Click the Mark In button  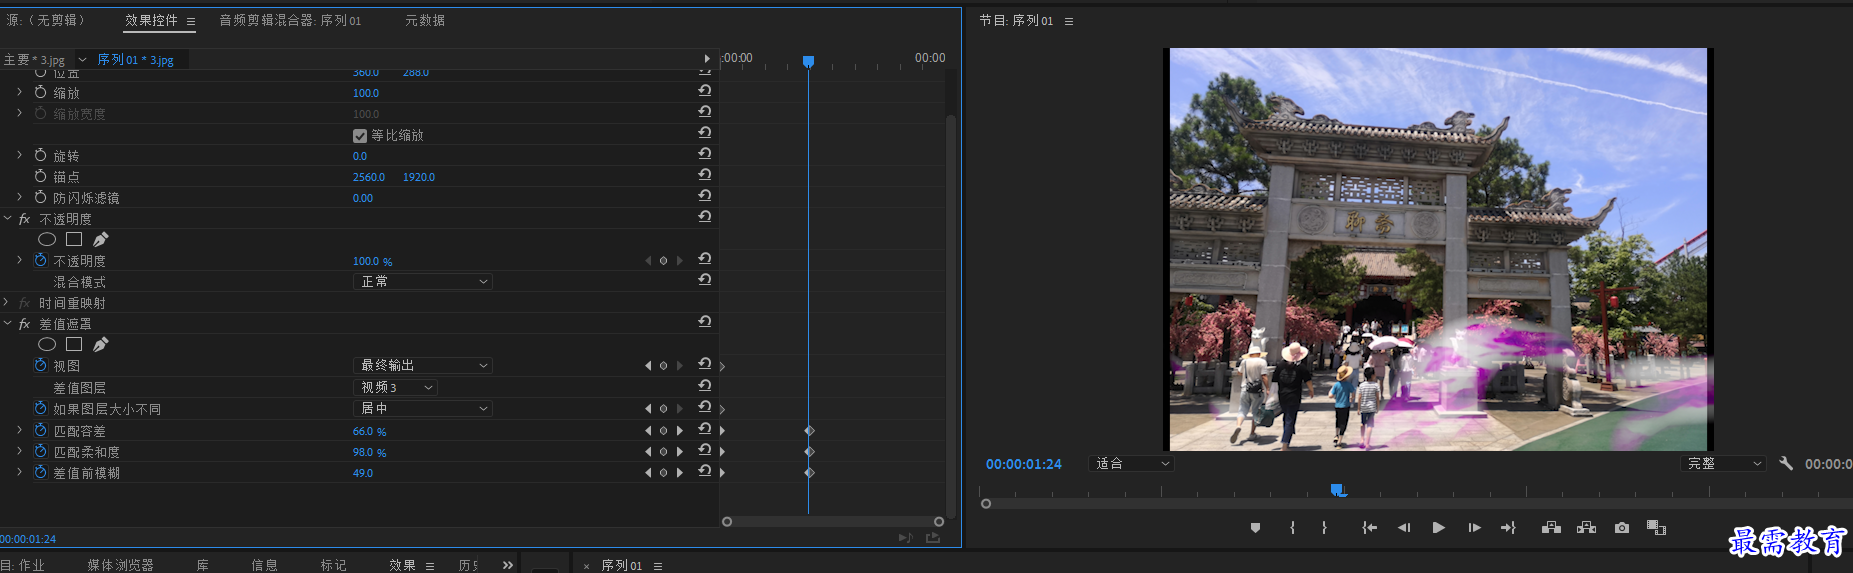coord(1292,528)
